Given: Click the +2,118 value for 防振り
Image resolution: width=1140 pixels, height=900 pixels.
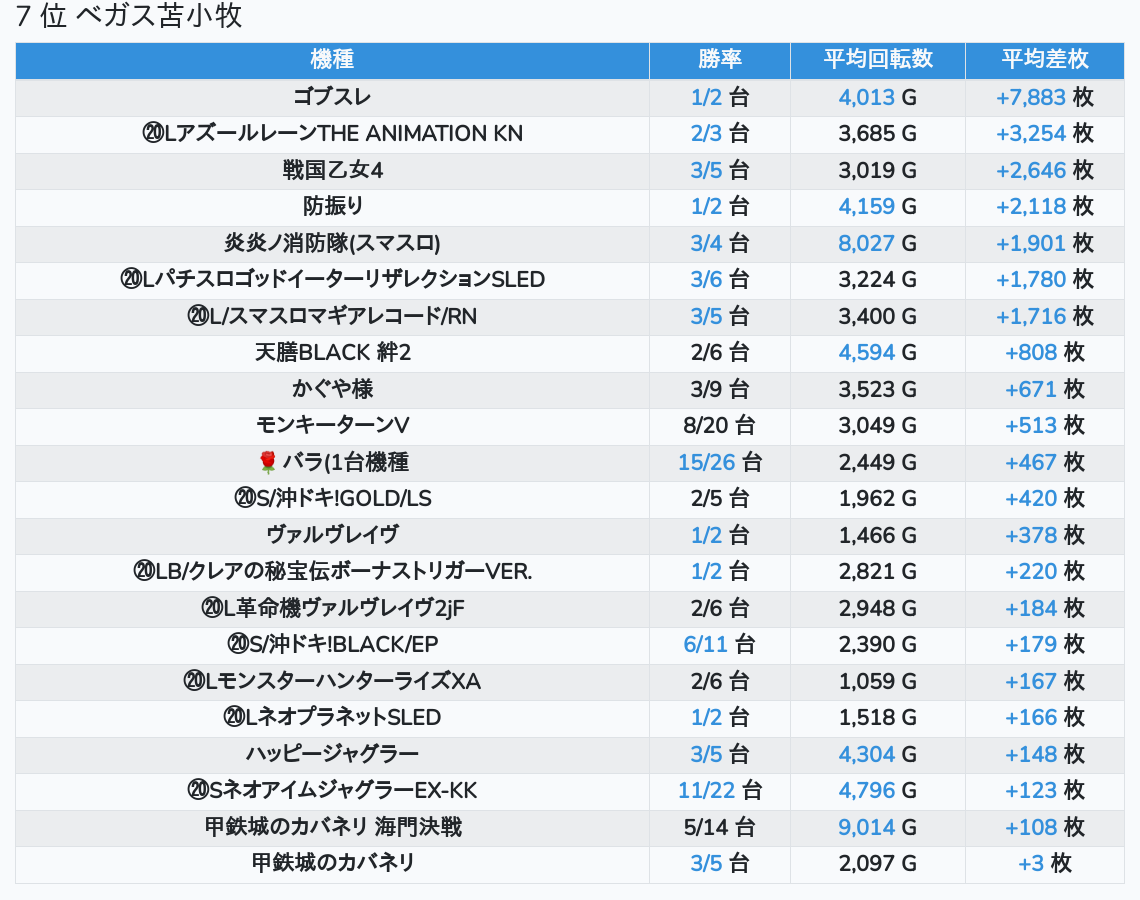Looking at the screenshot, I should pos(1030,207).
